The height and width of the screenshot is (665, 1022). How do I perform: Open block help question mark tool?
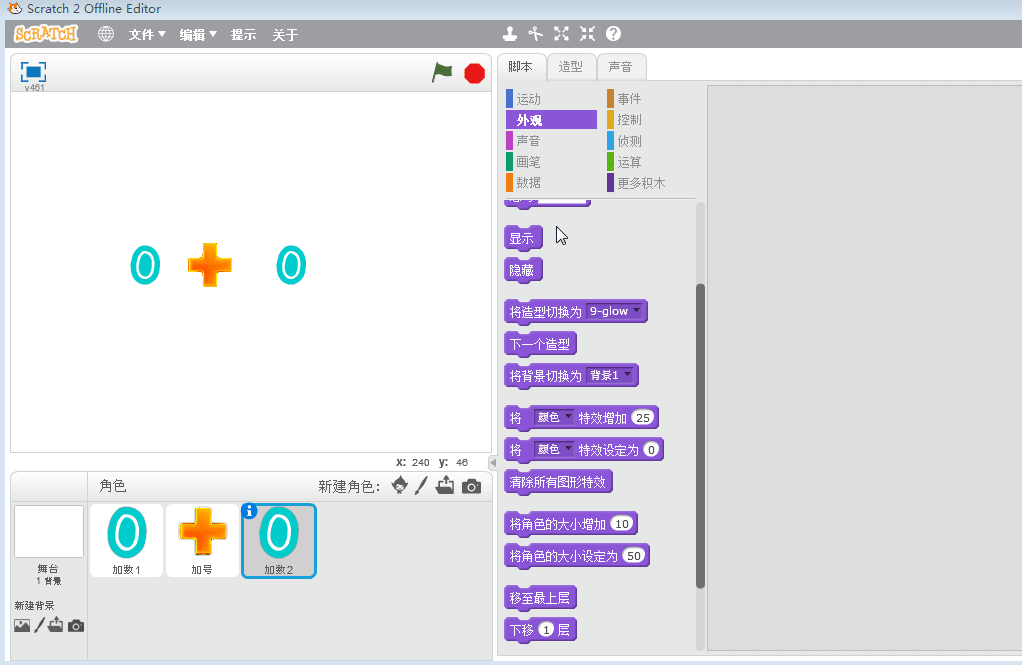(x=613, y=34)
